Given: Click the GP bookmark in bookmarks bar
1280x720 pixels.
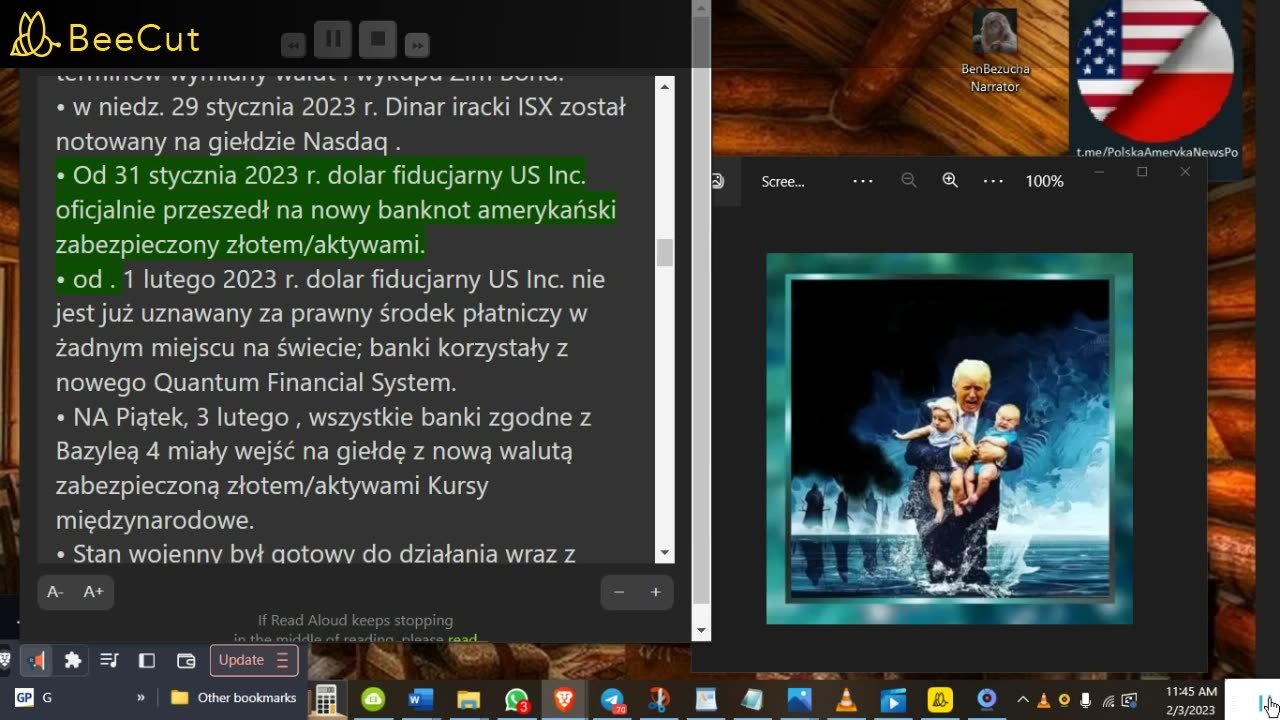Looking at the screenshot, I should point(33,697).
